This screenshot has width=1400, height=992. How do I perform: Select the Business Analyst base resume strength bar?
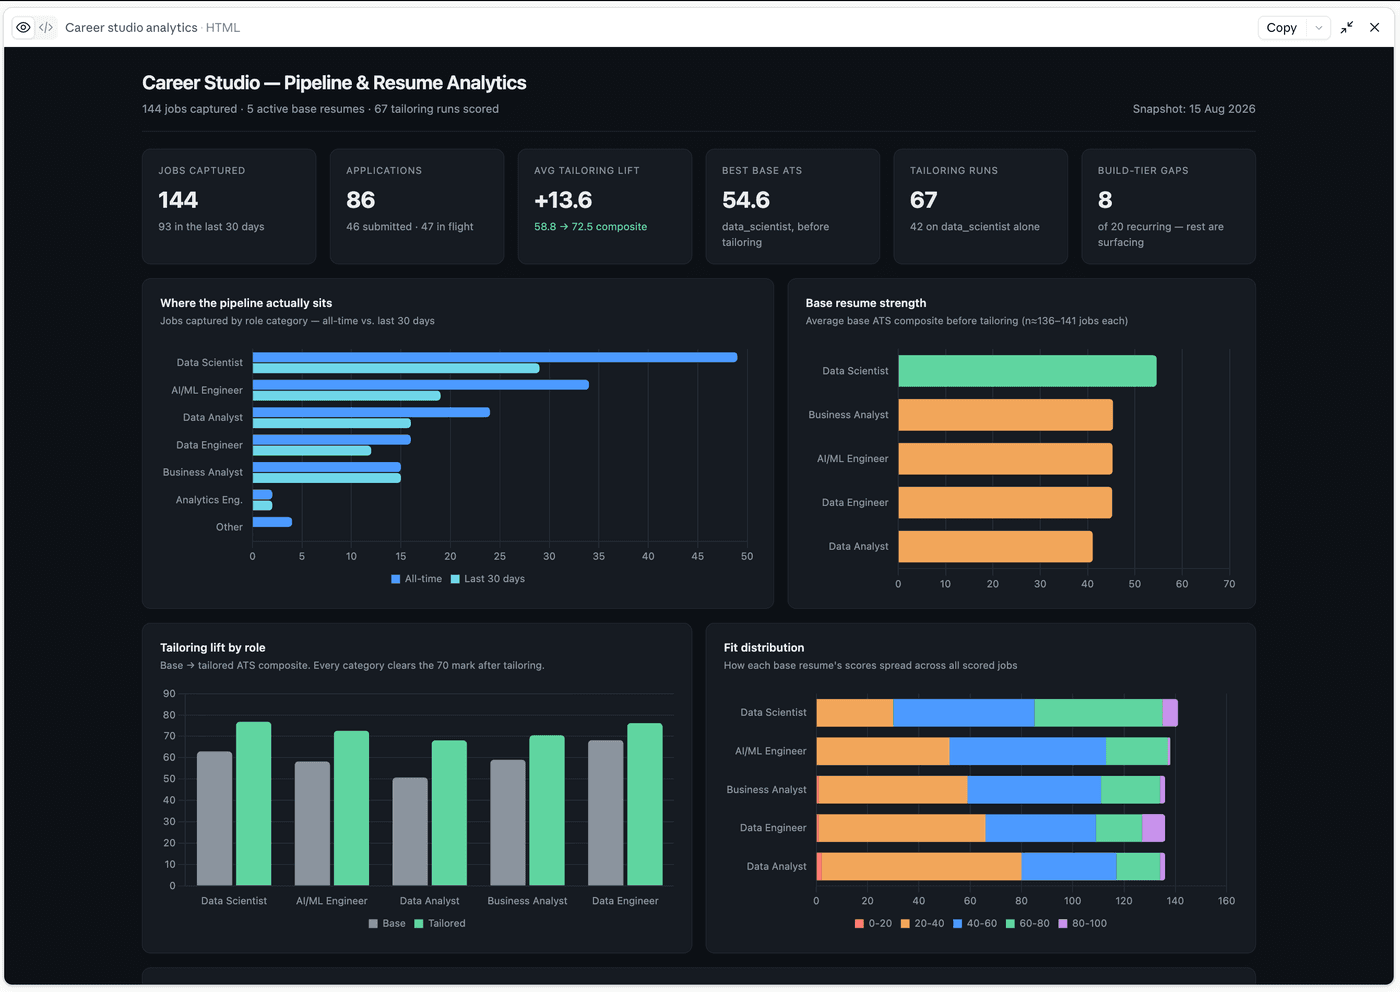(x=1005, y=415)
